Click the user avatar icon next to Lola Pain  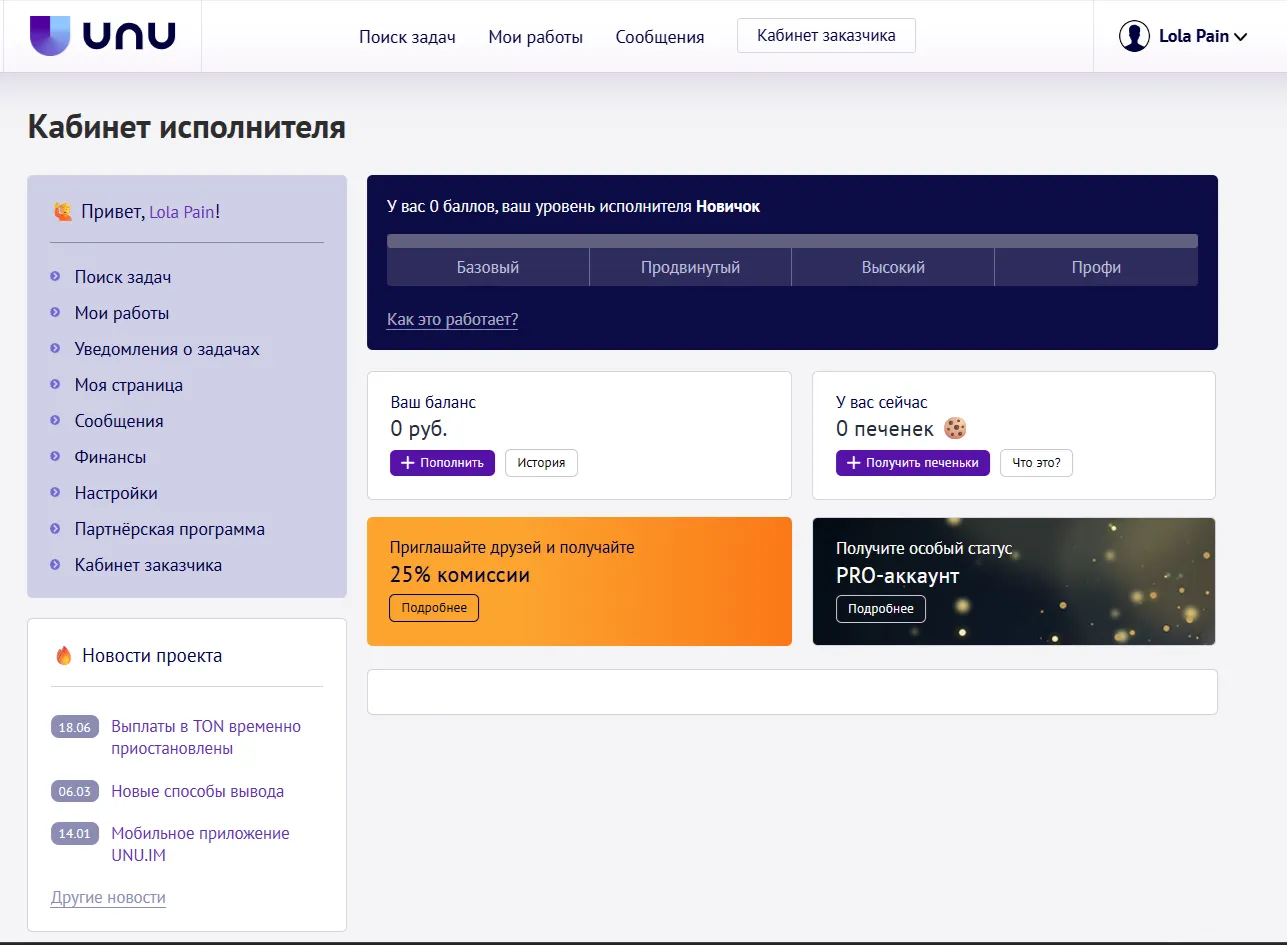[x=1134, y=37]
